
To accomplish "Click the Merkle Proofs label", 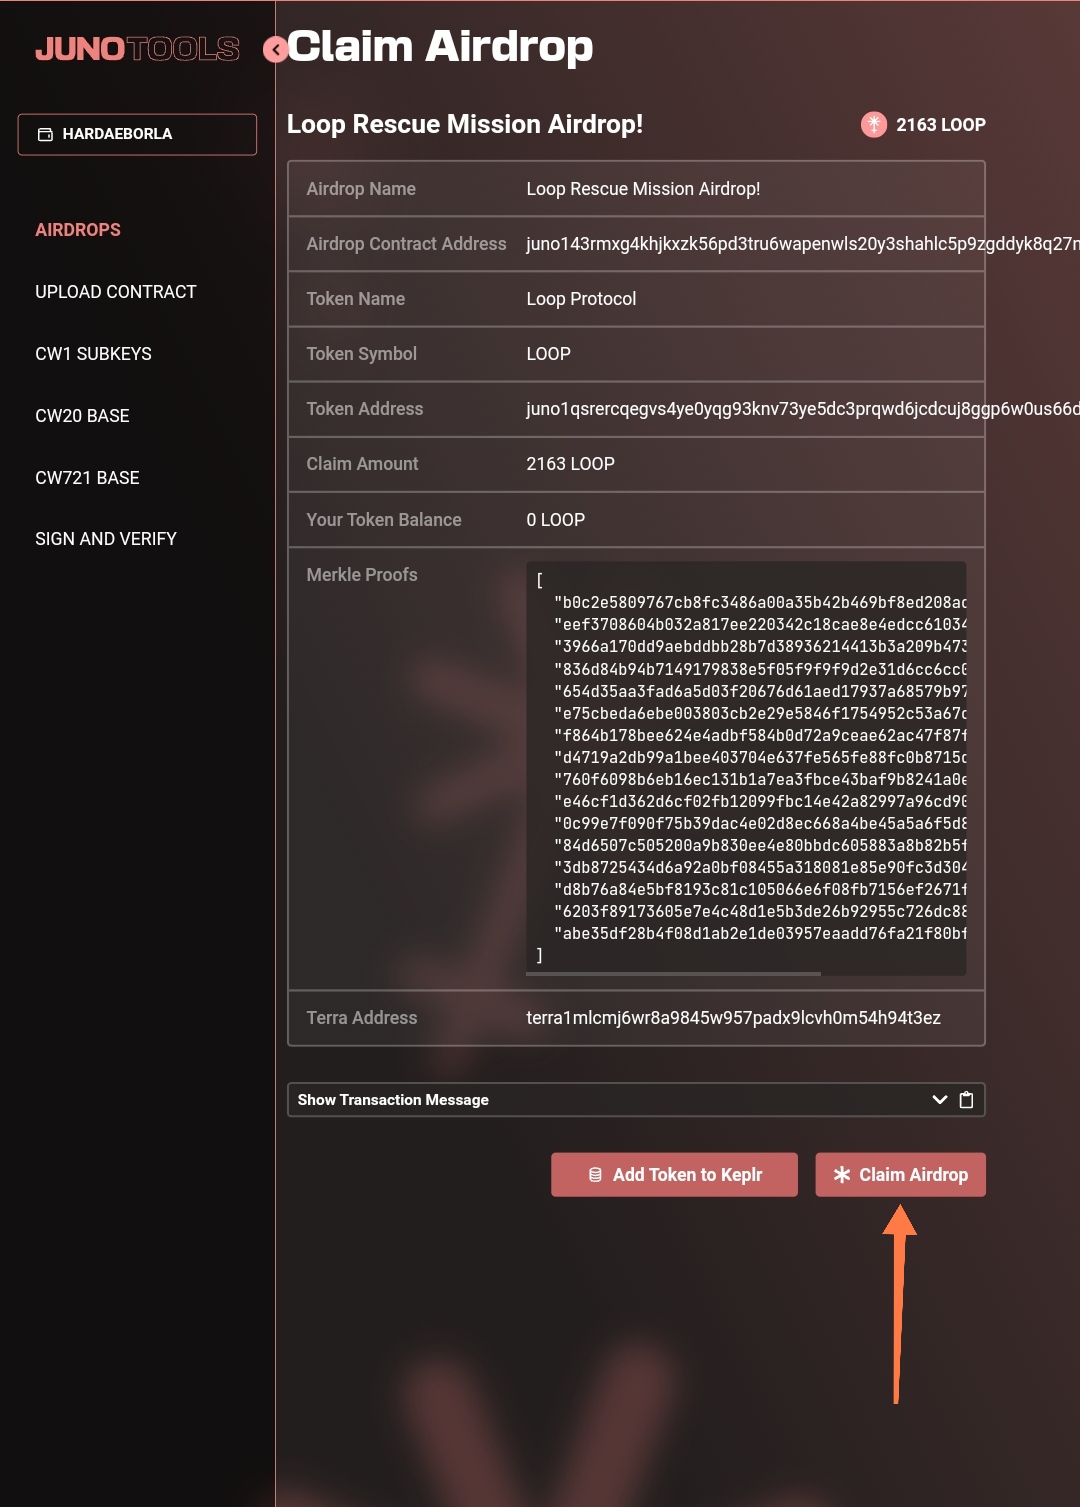I will pos(362,575).
